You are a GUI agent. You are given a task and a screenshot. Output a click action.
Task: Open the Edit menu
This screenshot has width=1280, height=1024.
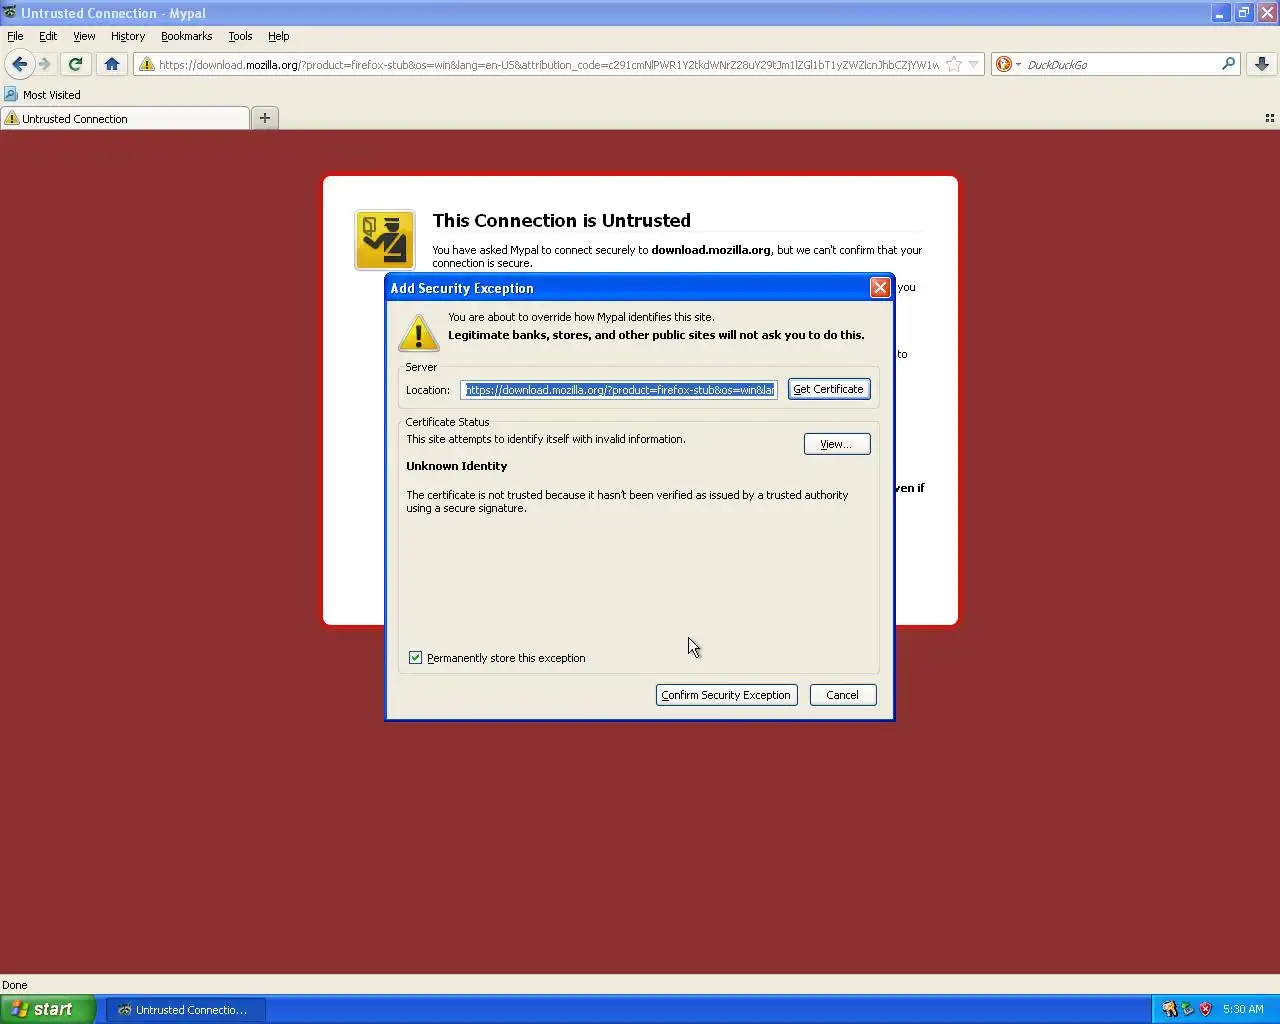[48, 36]
